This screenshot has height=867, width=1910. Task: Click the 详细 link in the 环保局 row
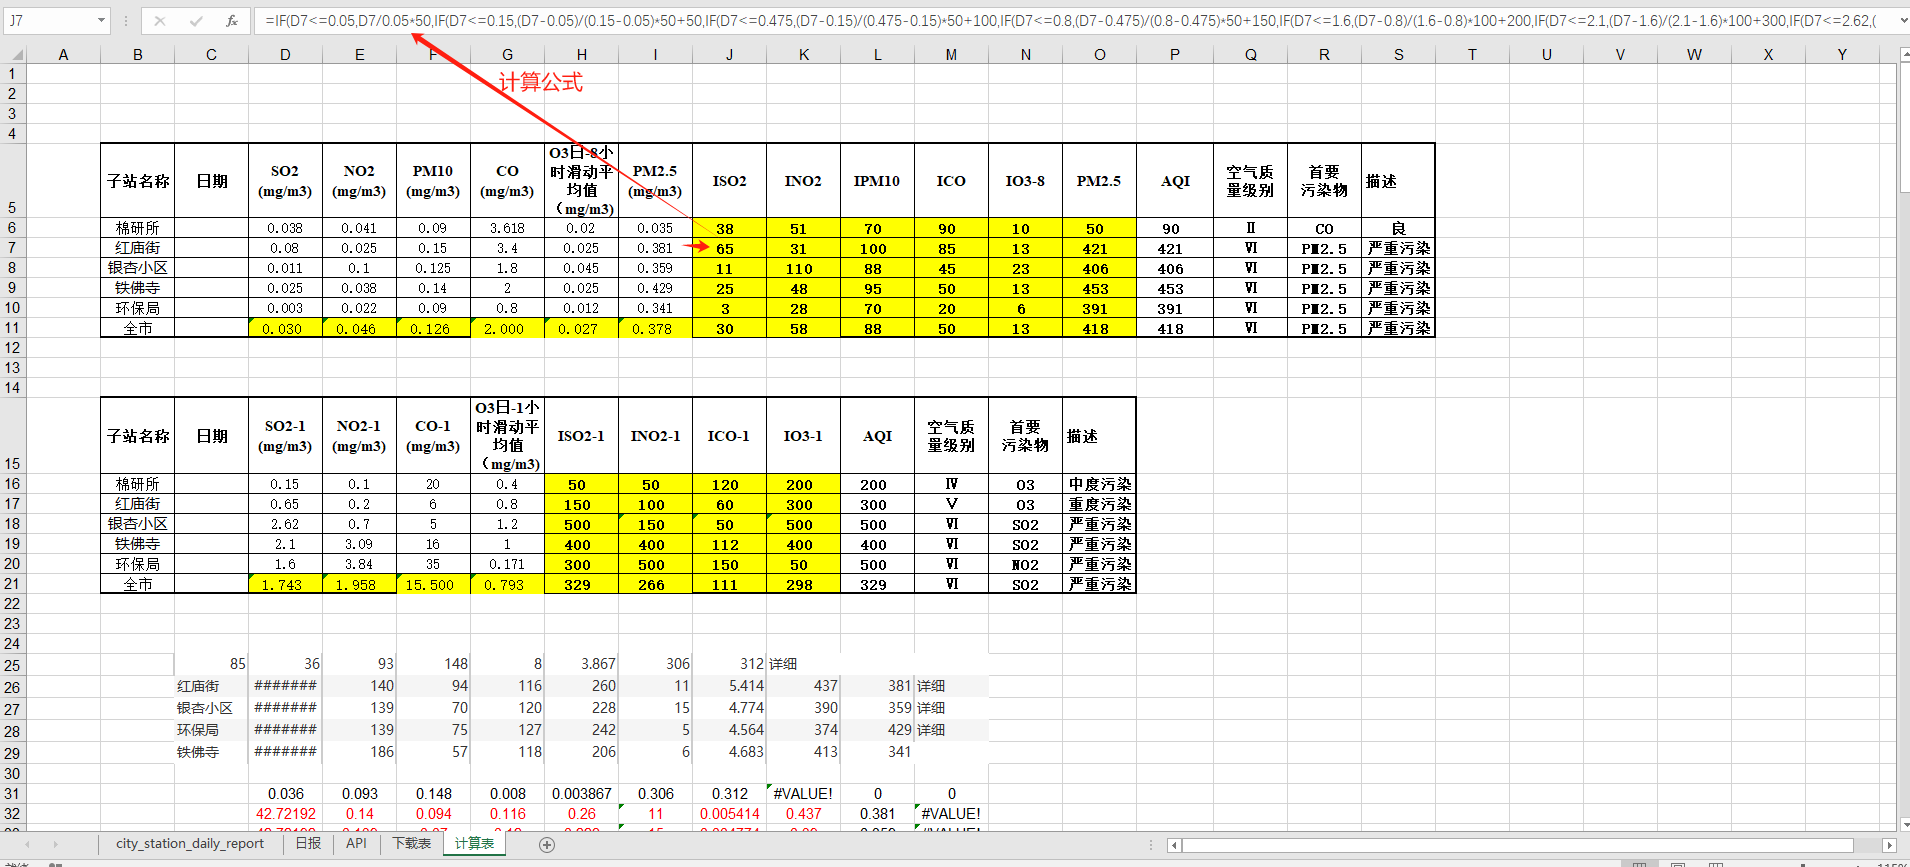tap(930, 730)
